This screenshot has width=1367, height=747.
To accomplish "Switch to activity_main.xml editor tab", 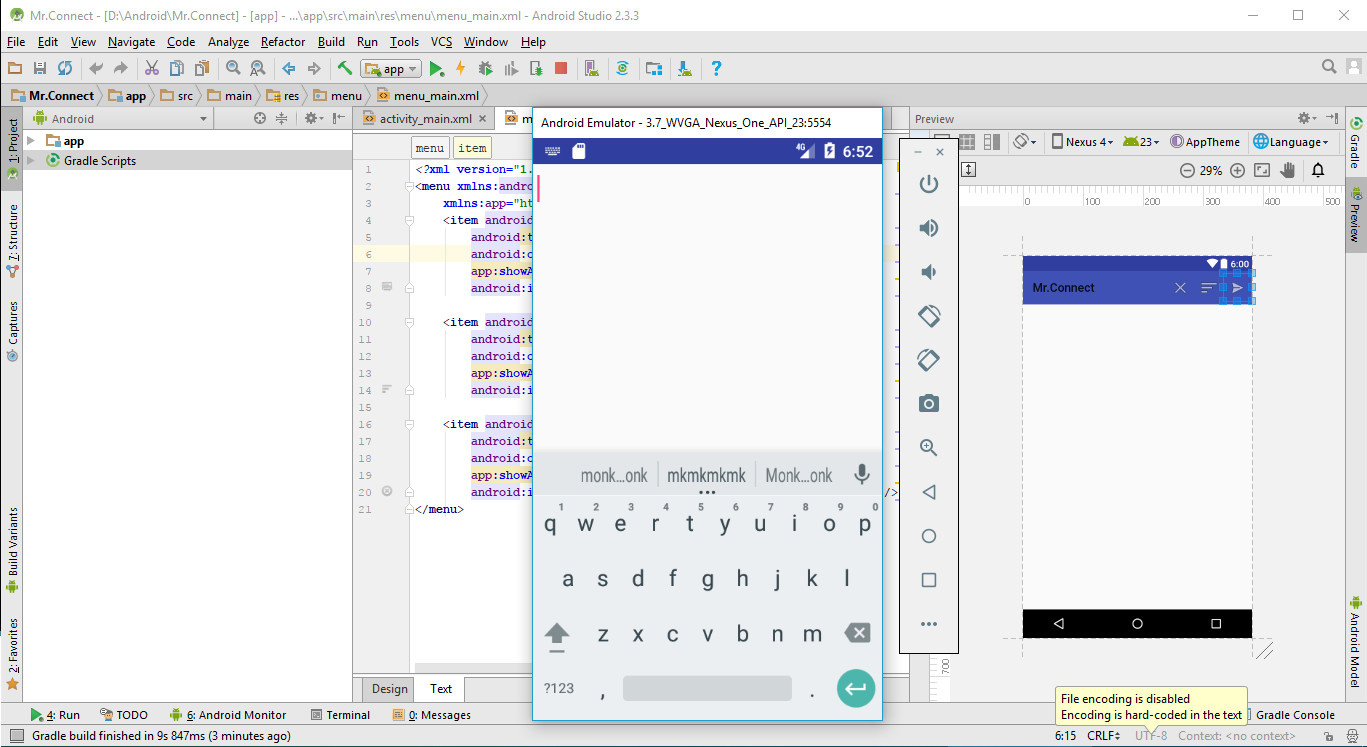I will [x=424, y=118].
